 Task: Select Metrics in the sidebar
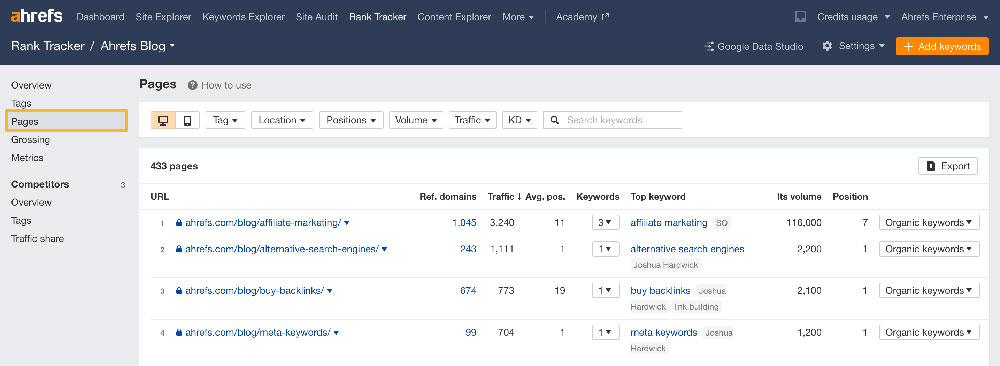coord(27,157)
